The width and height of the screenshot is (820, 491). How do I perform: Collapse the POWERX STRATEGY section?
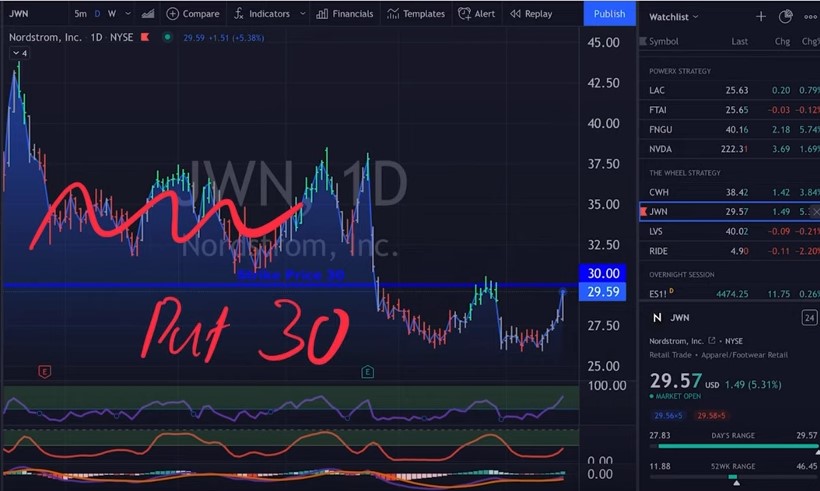680,71
